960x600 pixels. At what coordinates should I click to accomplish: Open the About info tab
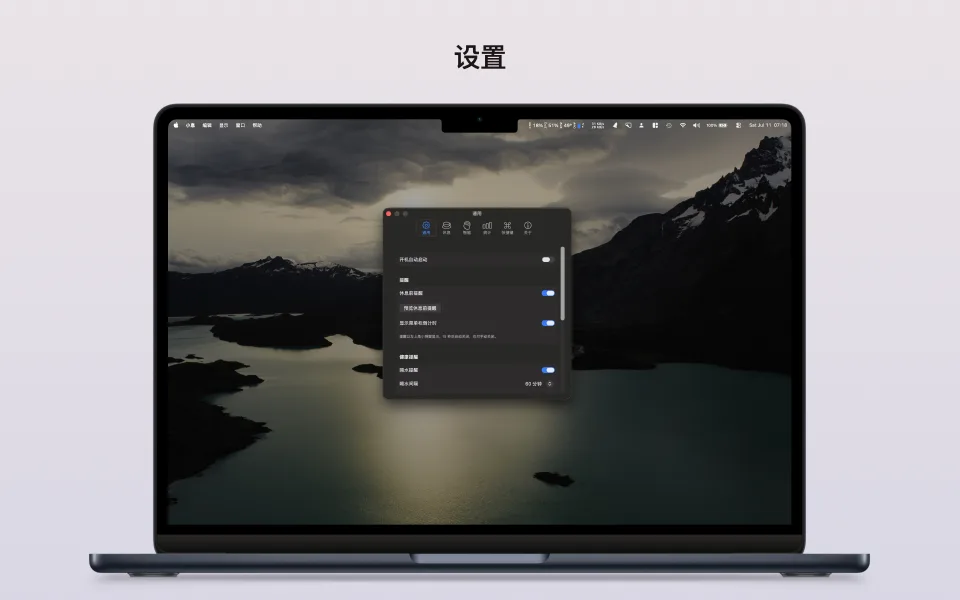tap(528, 228)
